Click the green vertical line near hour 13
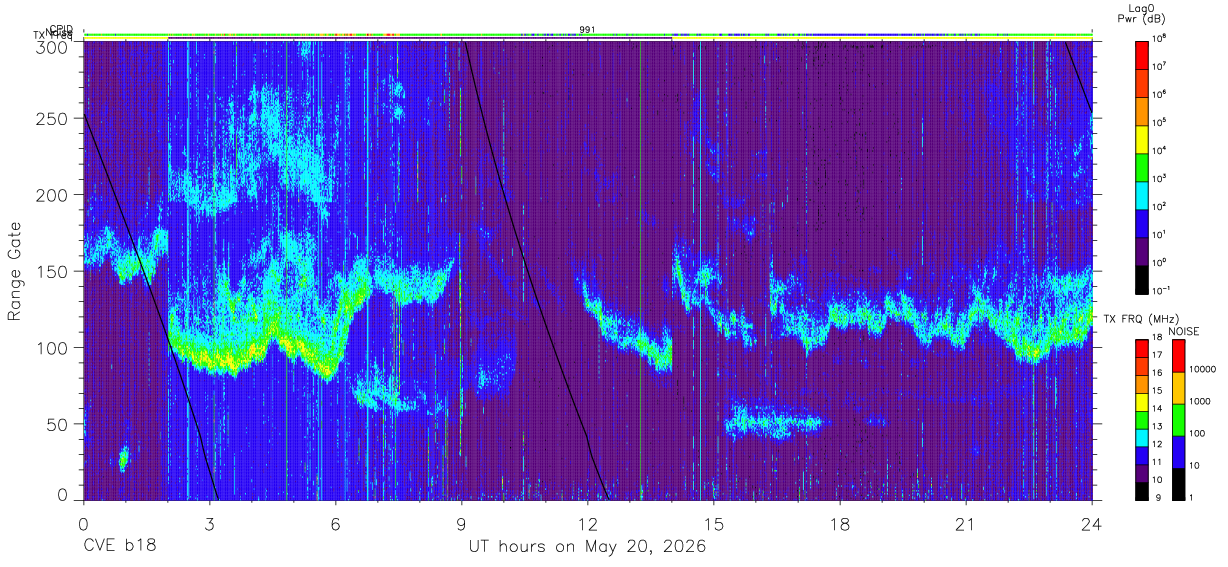The height and width of the screenshot is (567, 1228). (x=640, y=270)
